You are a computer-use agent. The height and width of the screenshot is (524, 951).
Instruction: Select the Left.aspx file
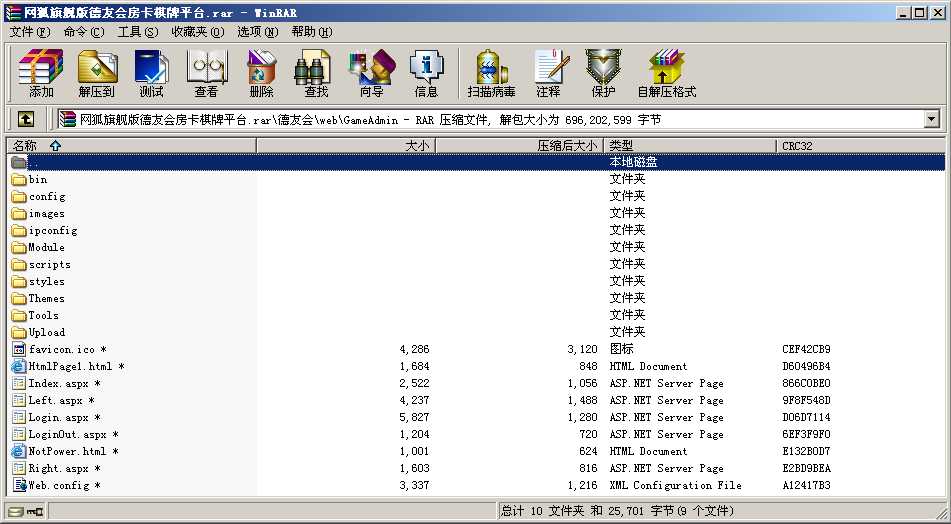[x=476, y=400]
